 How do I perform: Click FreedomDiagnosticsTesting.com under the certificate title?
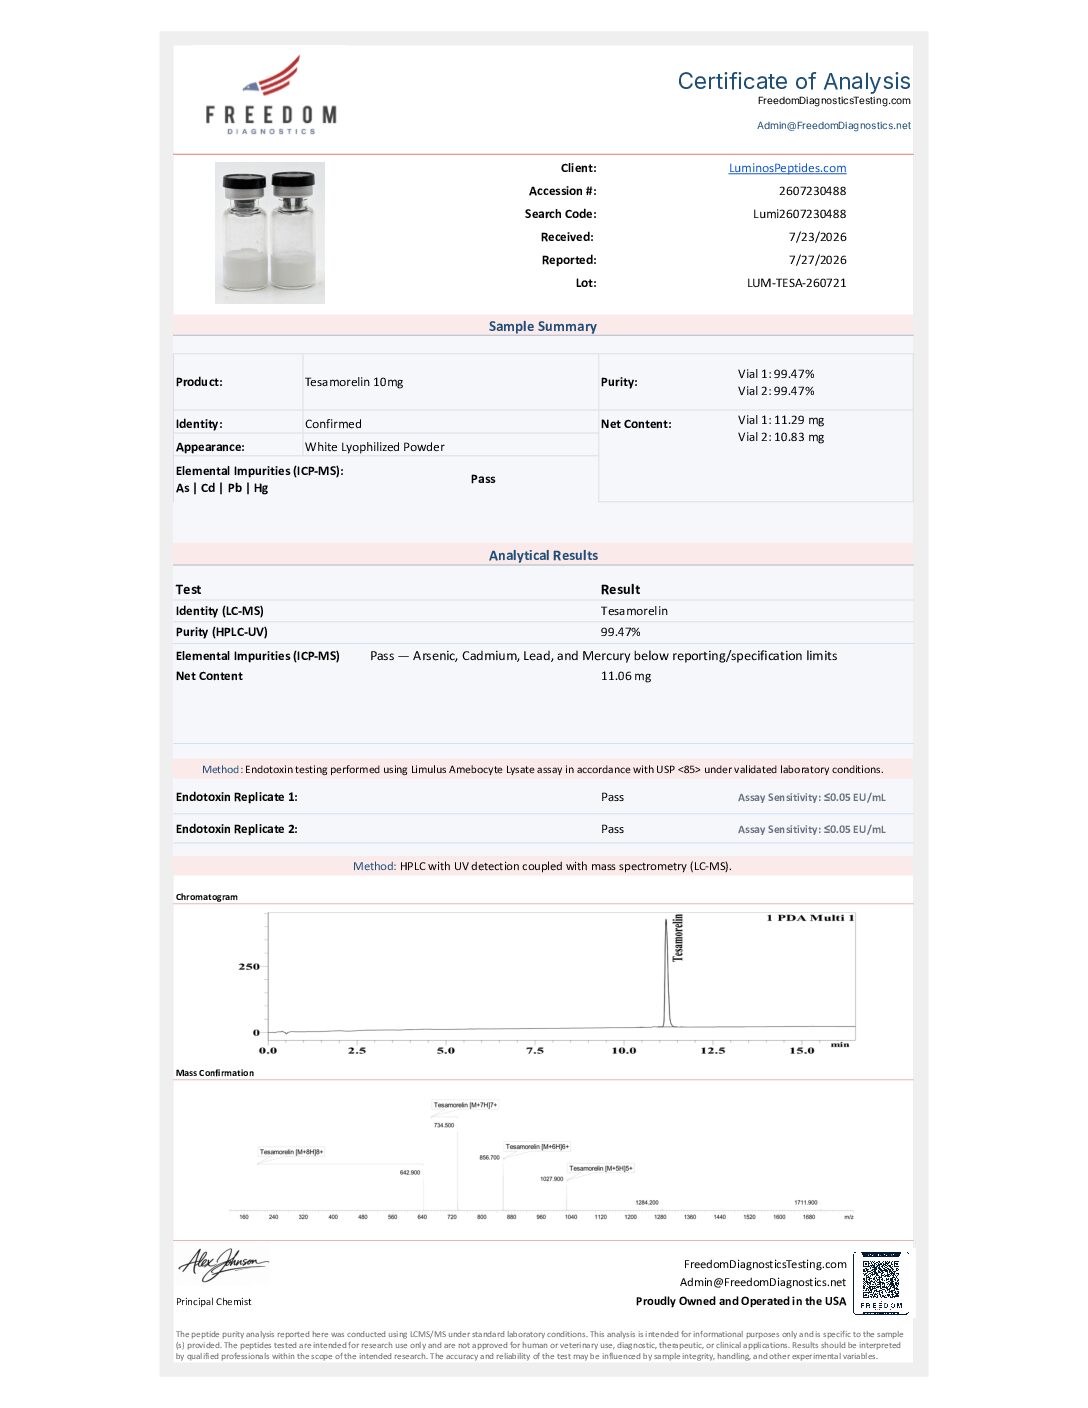[x=833, y=101]
